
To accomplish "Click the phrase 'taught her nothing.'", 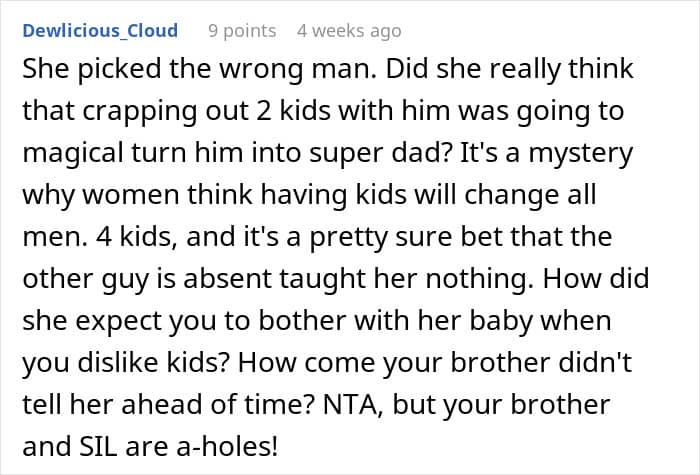I will pos(407,279).
